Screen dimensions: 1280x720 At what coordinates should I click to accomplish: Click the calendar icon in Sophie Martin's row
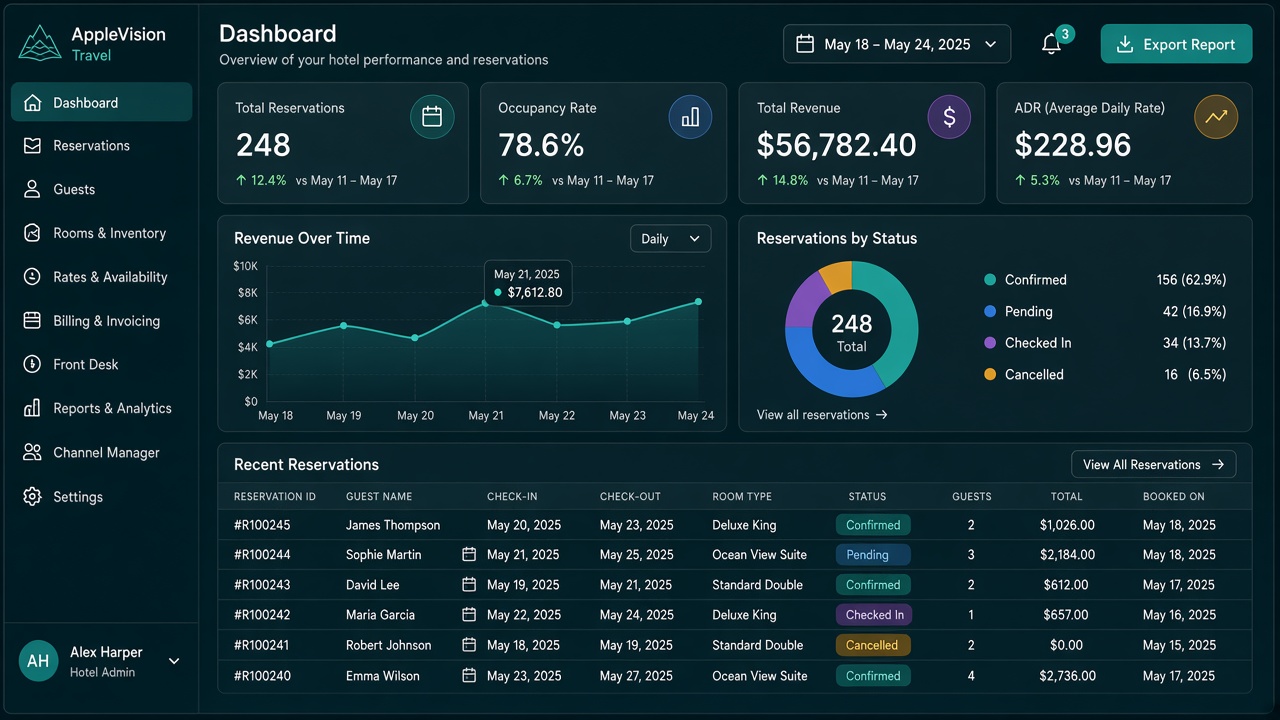(469, 554)
